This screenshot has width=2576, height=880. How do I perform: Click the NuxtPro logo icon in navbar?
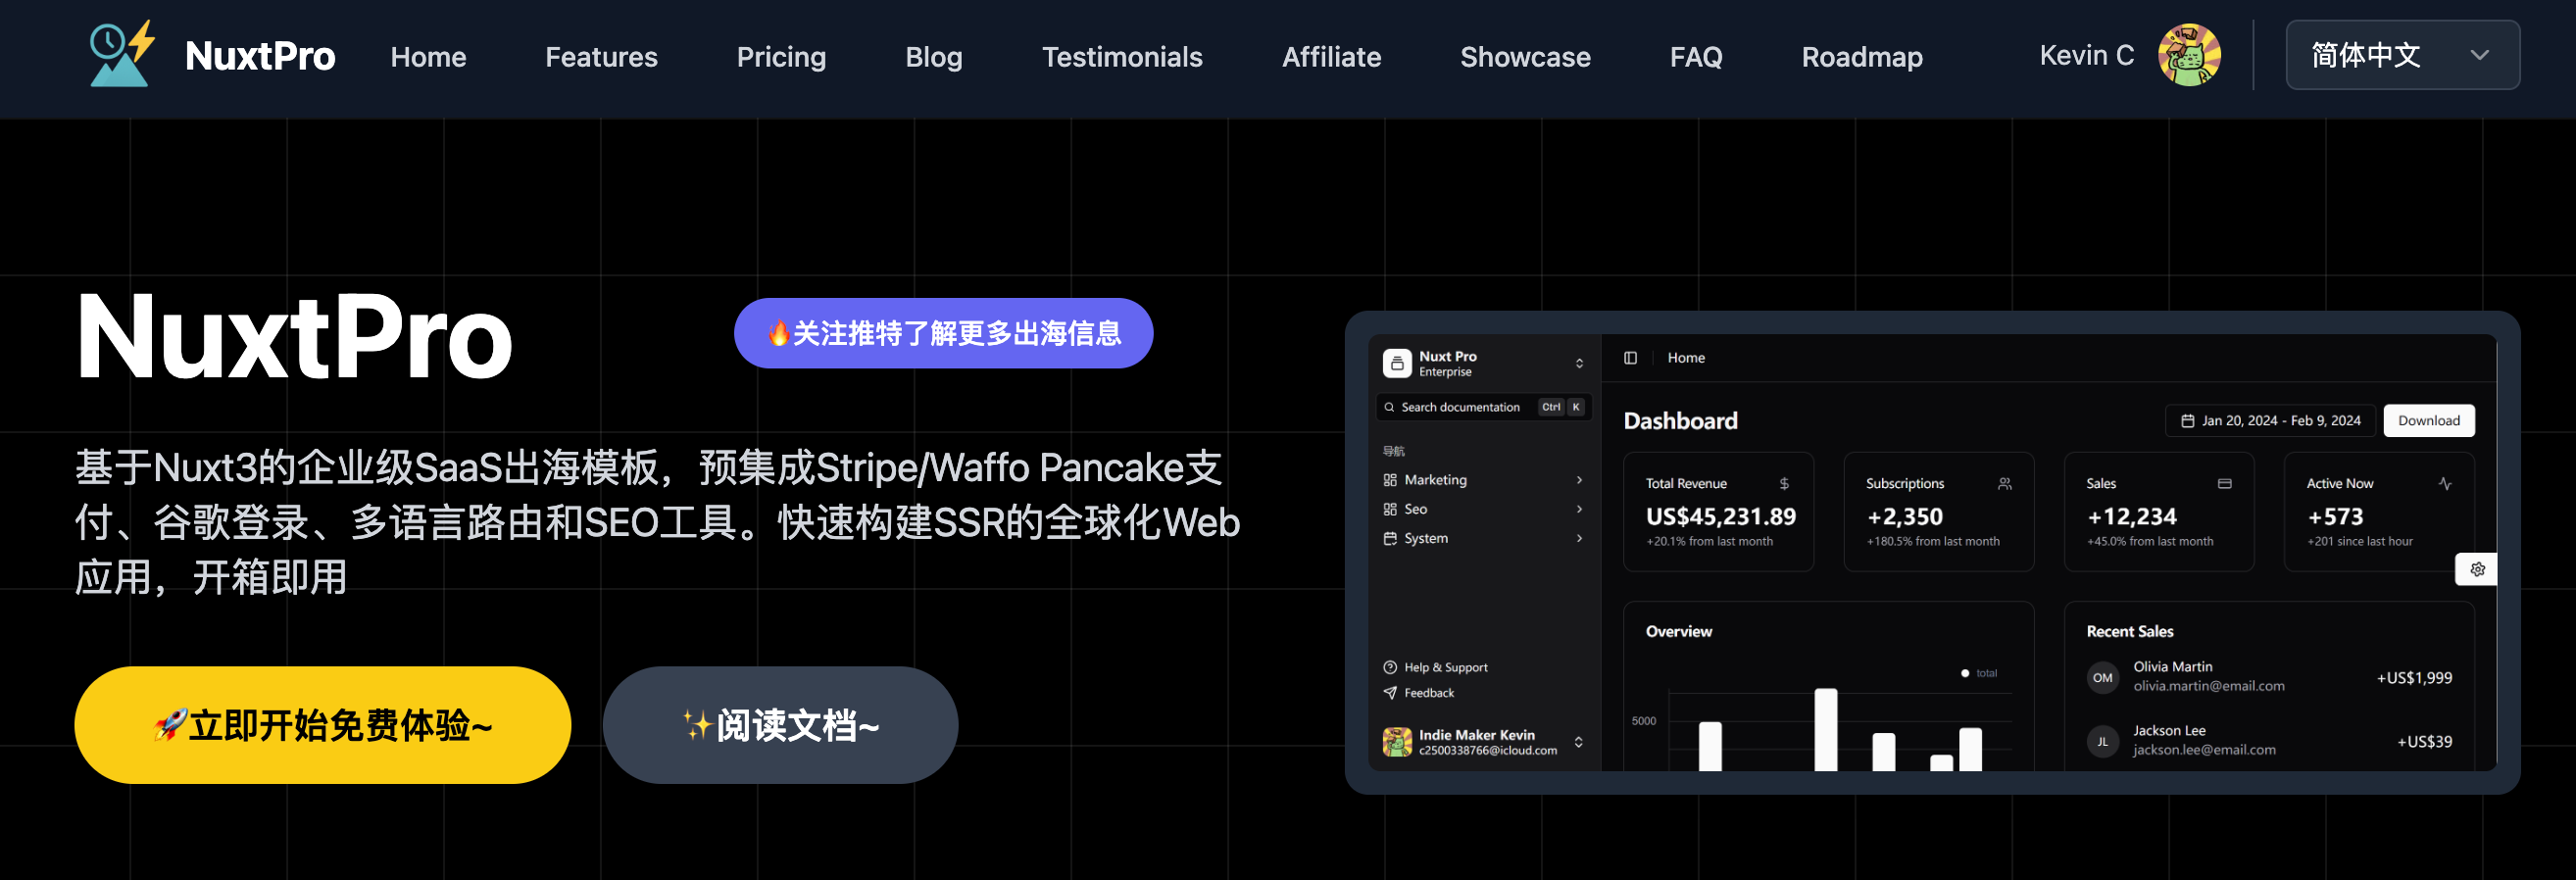click(122, 55)
